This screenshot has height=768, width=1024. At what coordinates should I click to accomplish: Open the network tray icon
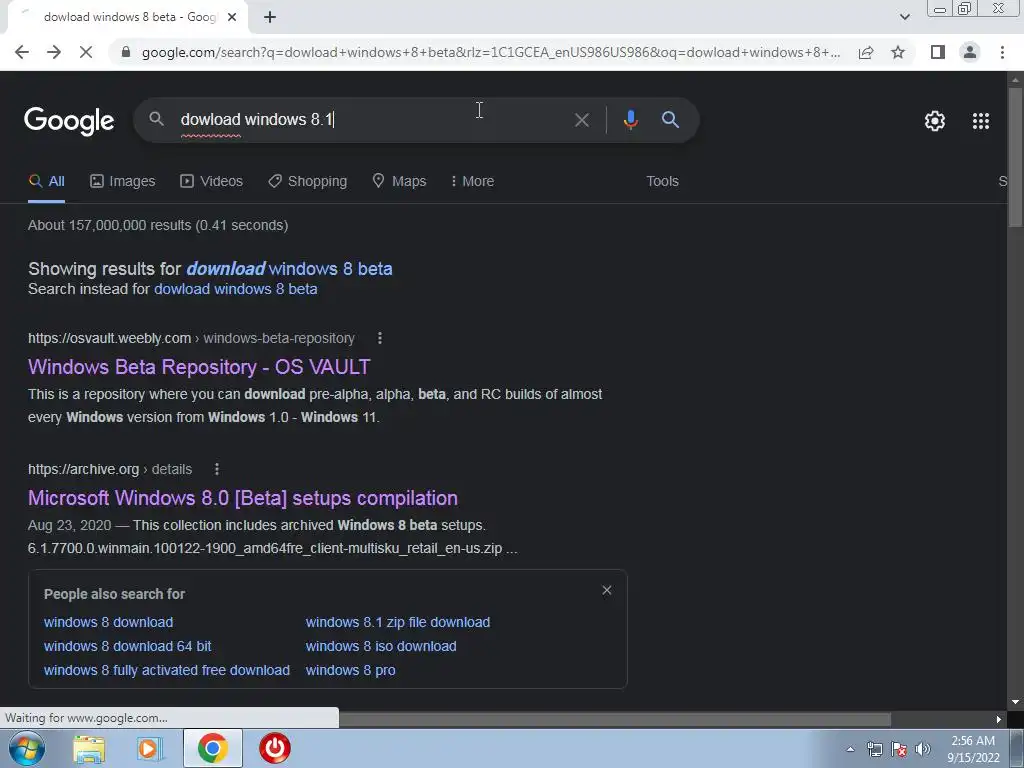874,749
